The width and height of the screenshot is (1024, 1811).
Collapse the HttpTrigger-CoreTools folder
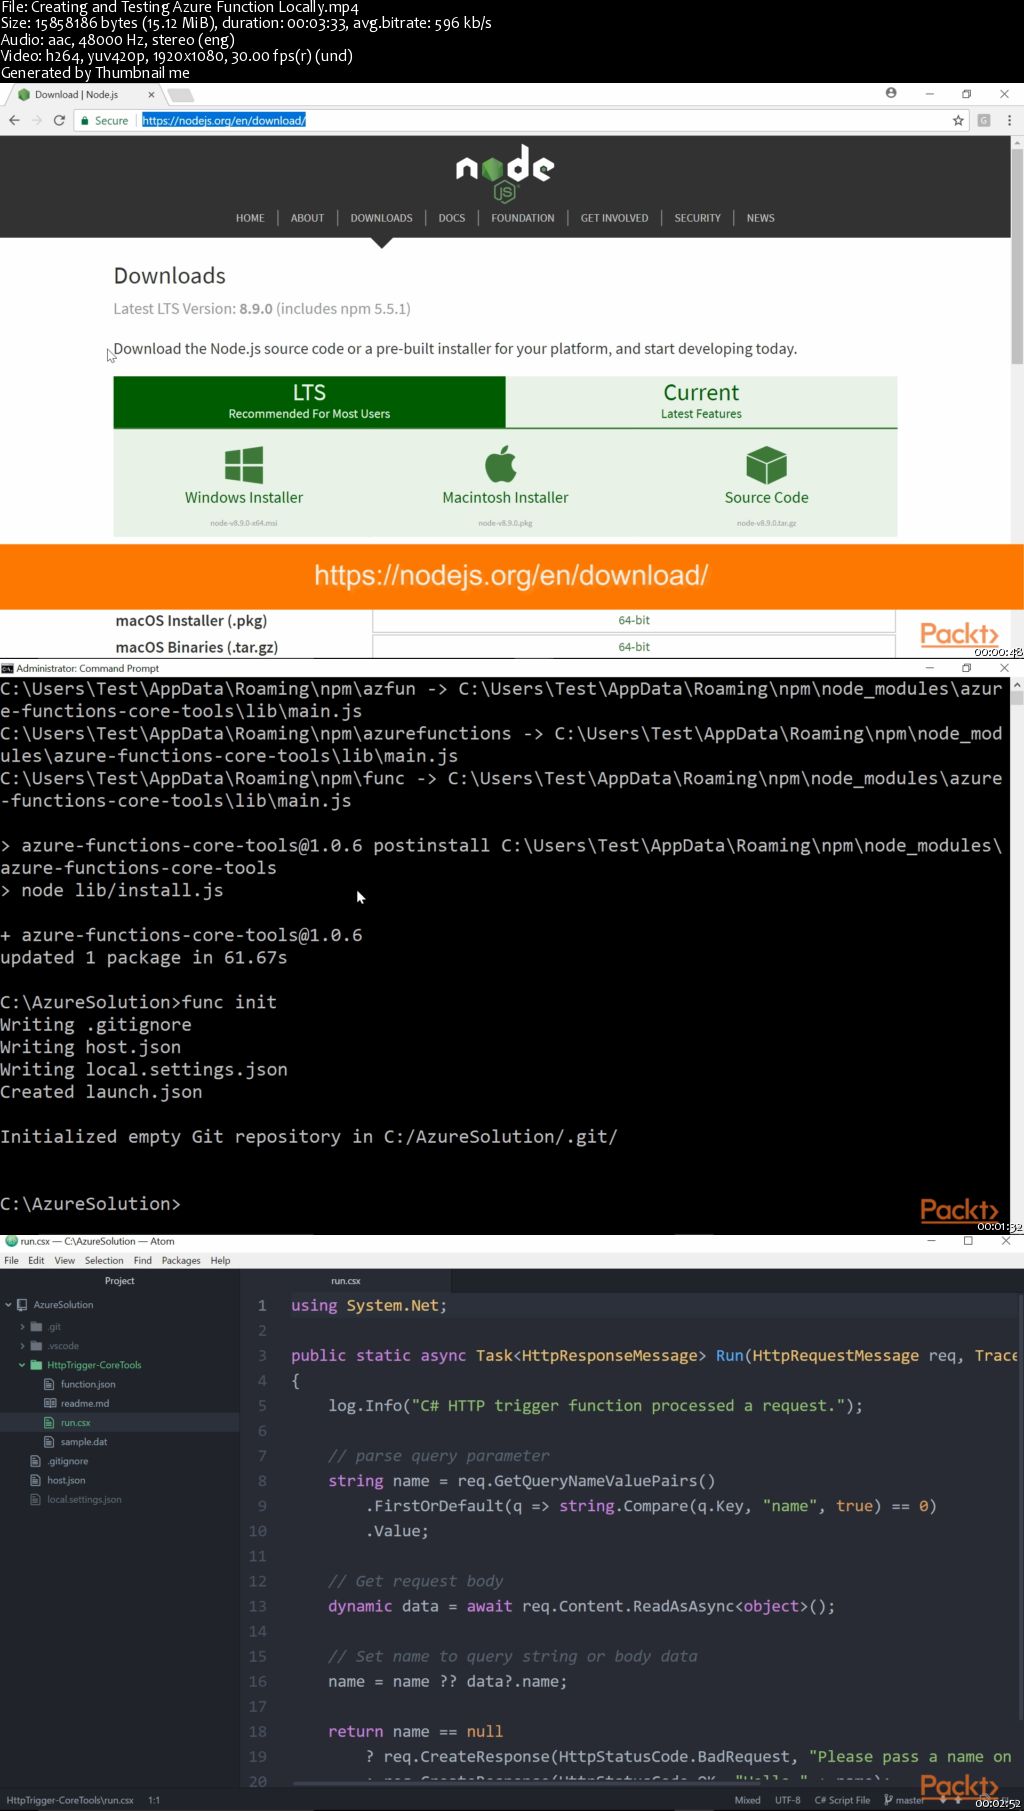pyautogui.click(x=22, y=1365)
